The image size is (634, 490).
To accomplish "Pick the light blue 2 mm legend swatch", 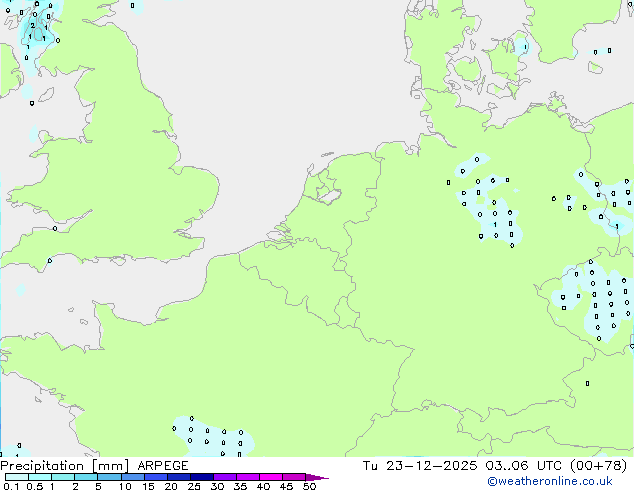I will click(x=86, y=478).
